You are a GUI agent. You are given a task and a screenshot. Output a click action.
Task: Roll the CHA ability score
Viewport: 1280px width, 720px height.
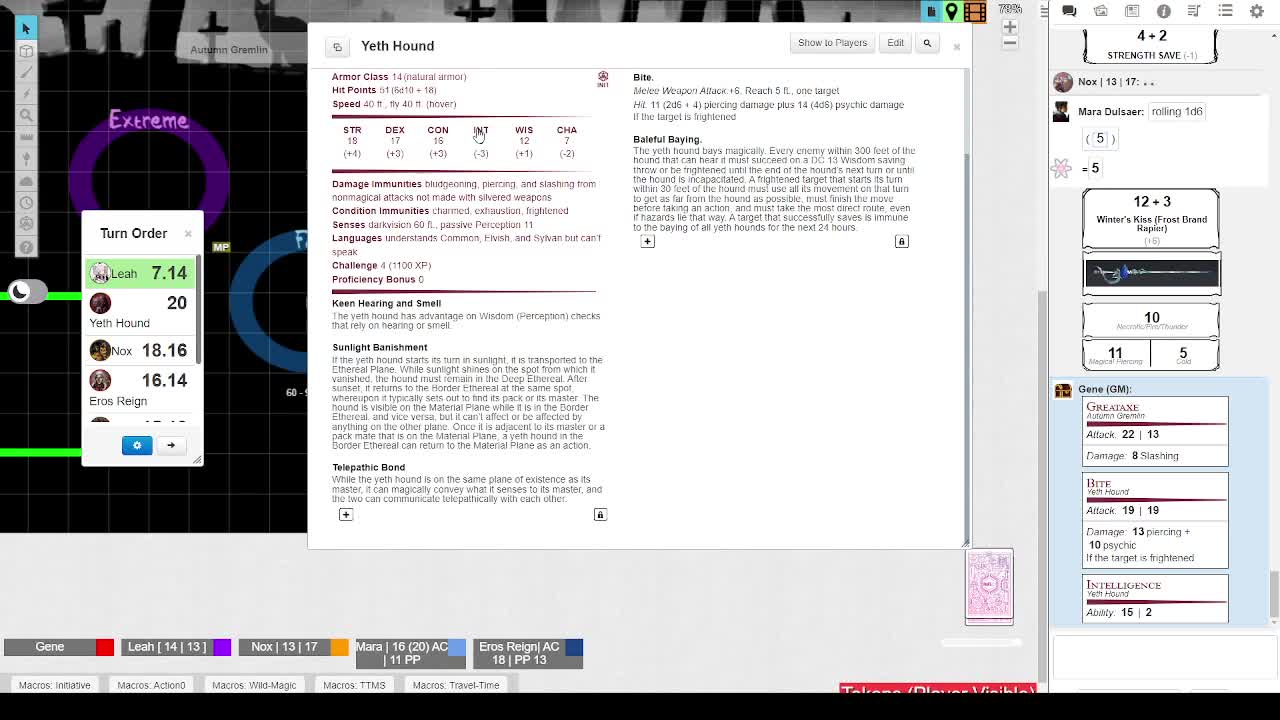point(567,141)
